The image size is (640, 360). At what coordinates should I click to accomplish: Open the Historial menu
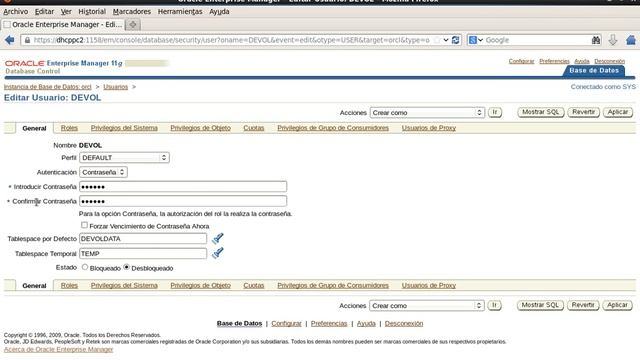tap(92, 11)
